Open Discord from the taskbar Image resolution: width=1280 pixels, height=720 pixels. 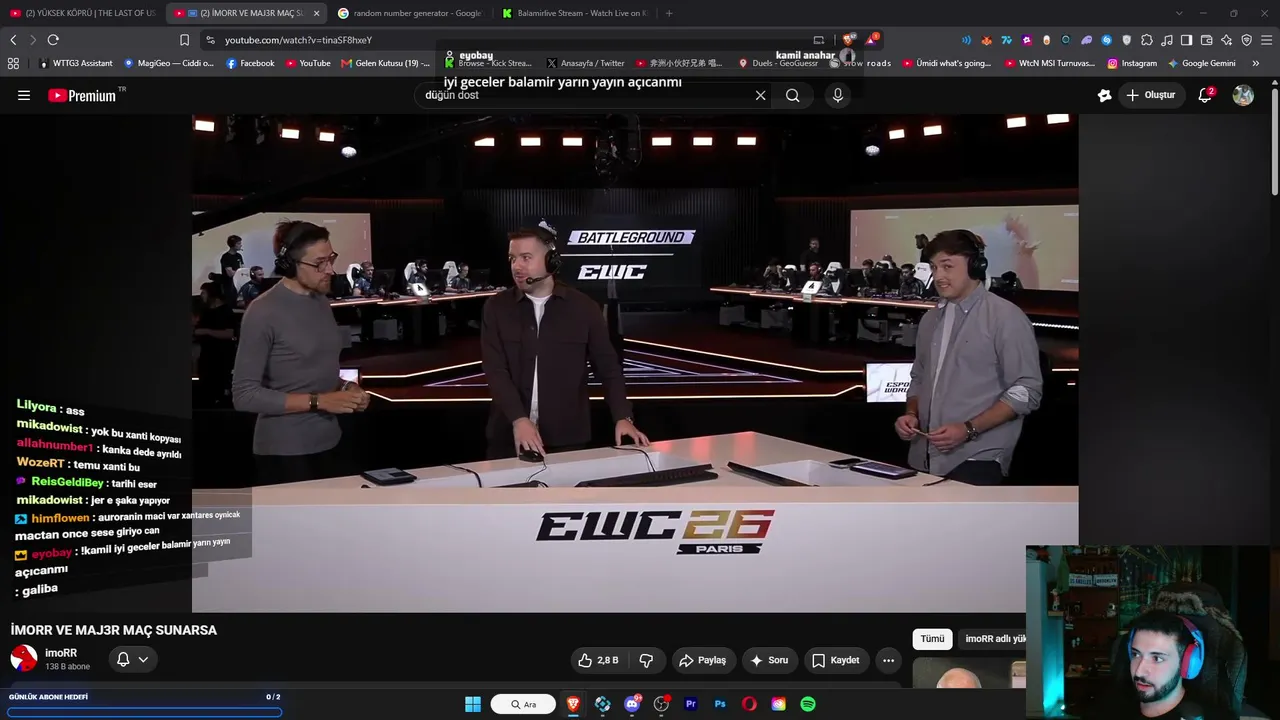pos(632,704)
